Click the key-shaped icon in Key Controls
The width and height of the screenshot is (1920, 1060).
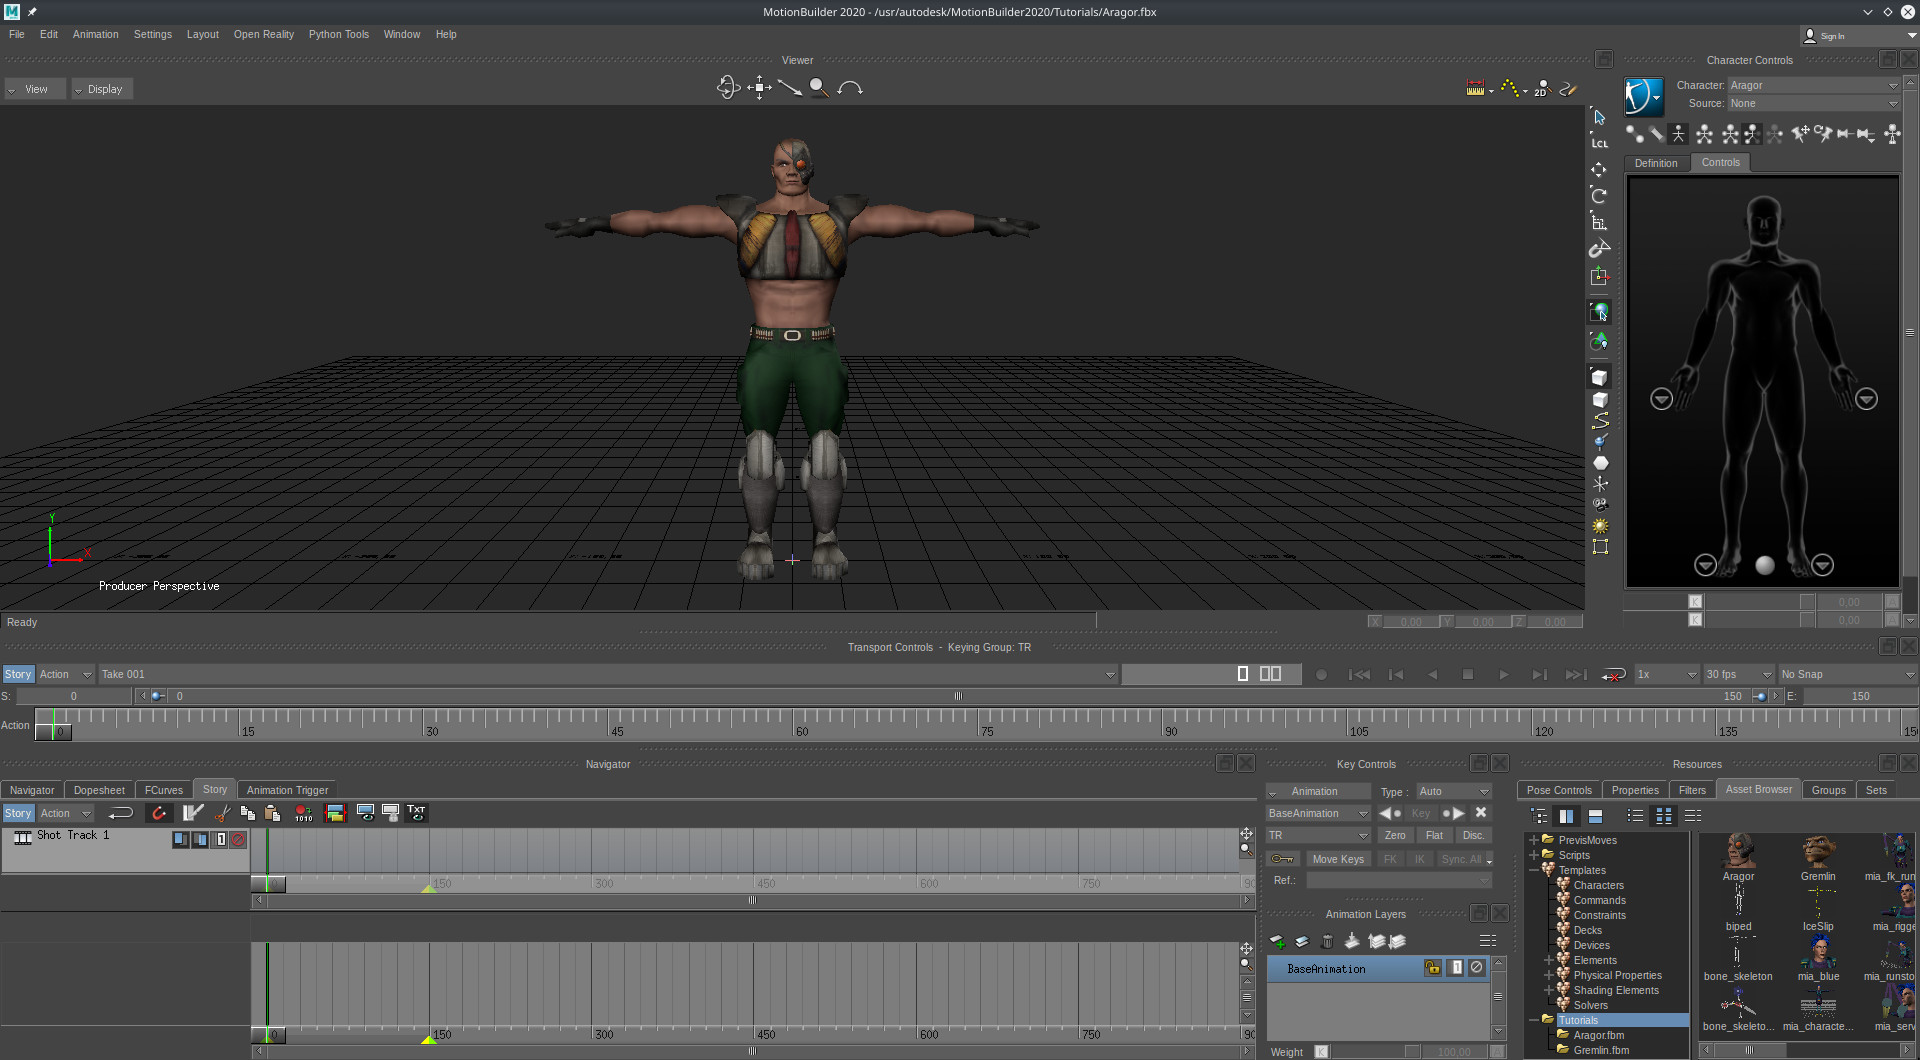(1282, 859)
